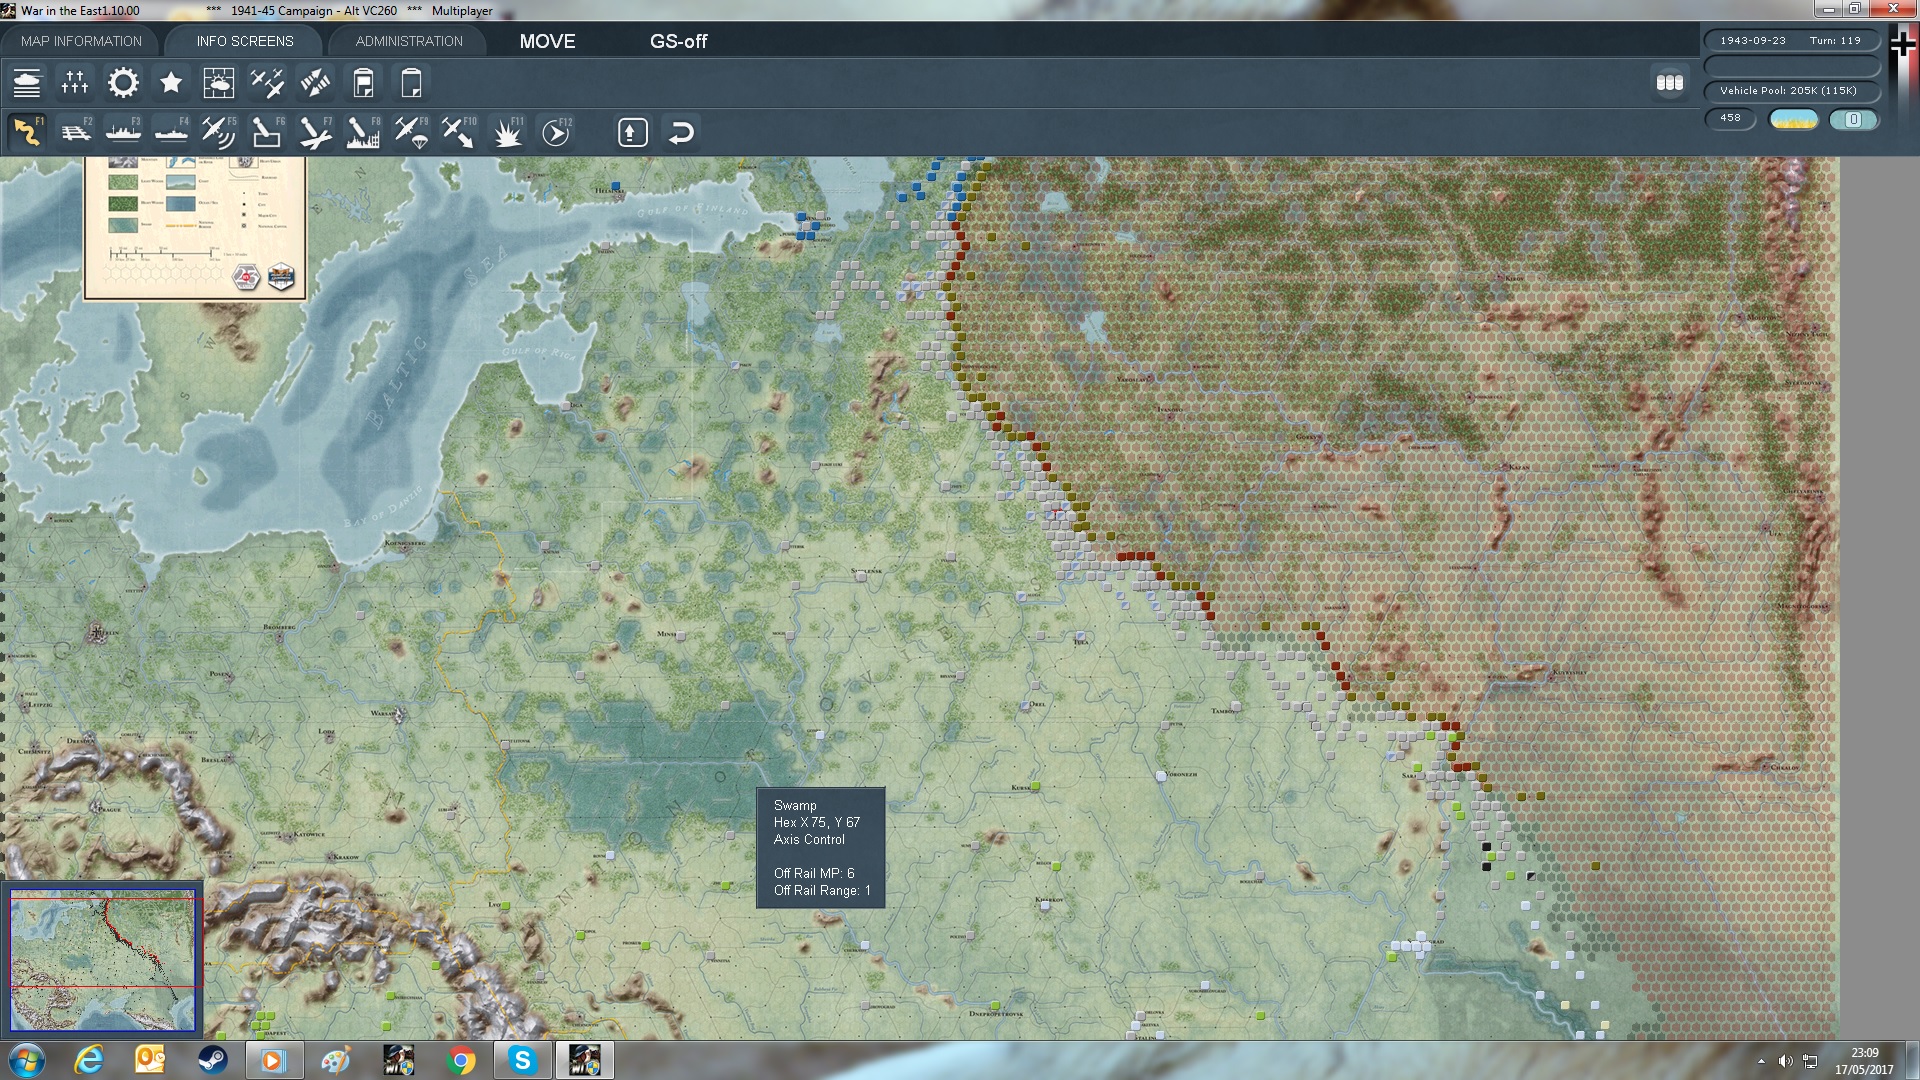The image size is (1920, 1080).
Task: Launch Internet Explorer from taskbar
Action: pyautogui.click(x=89, y=1060)
